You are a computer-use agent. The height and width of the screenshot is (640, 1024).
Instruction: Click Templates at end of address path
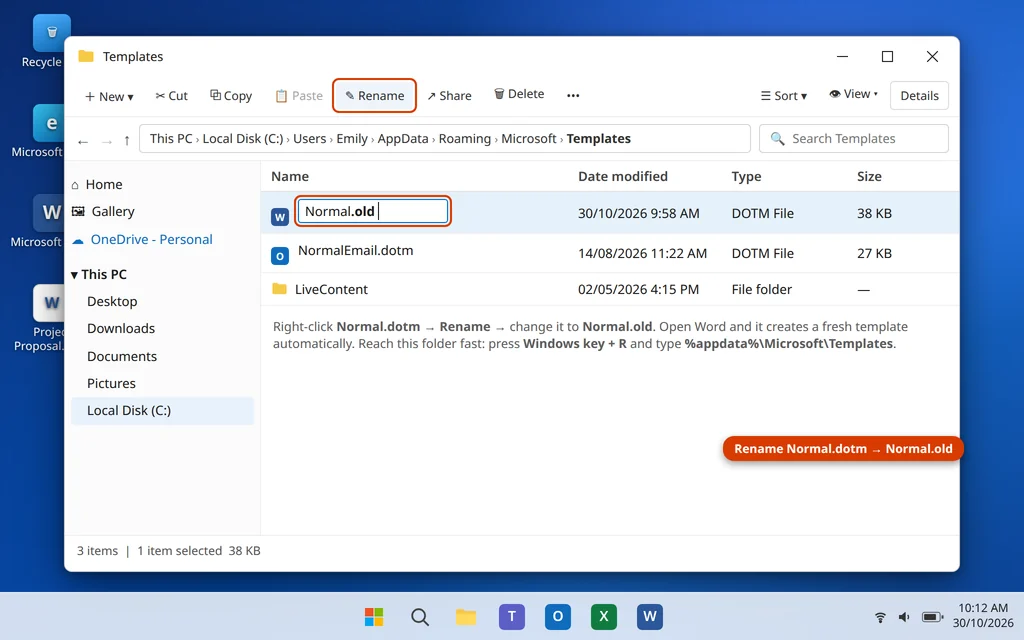(x=599, y=138)
